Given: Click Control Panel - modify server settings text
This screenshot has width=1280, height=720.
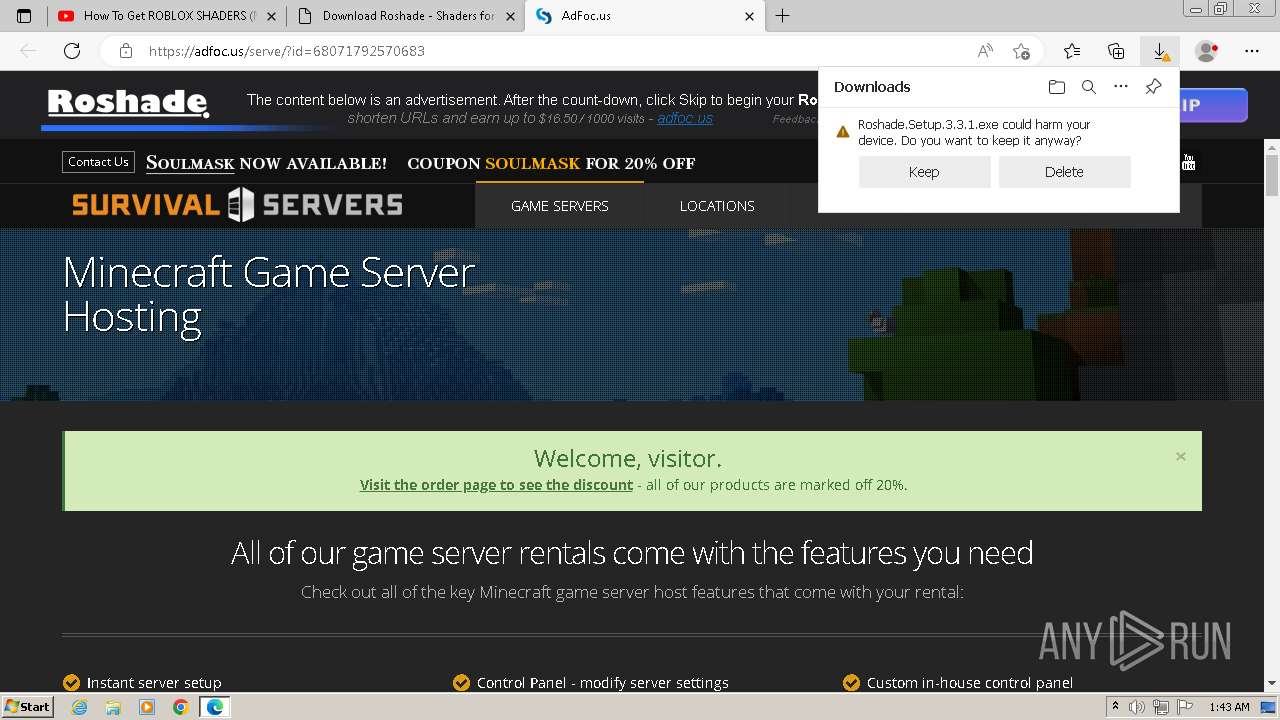Looking at the screenshot, I should coord(602,683).
